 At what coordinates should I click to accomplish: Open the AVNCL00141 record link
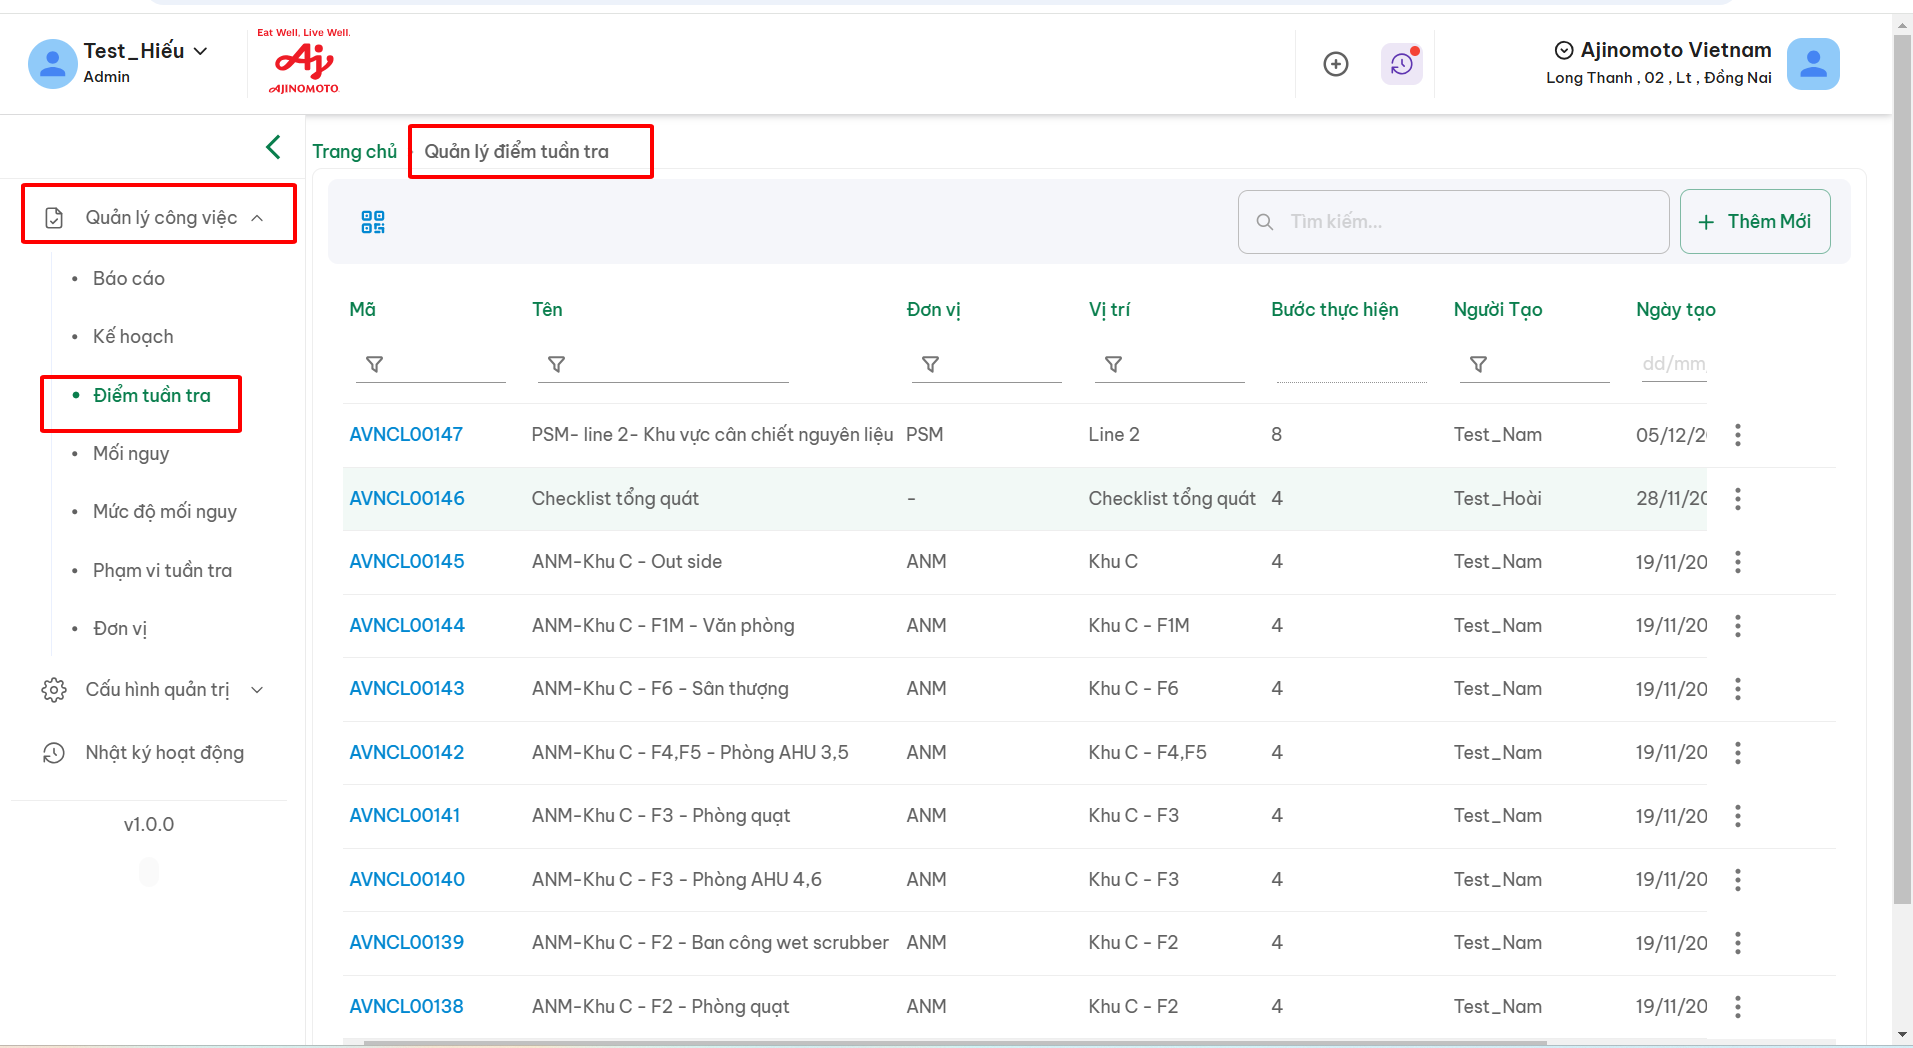(x=405, y=816)
